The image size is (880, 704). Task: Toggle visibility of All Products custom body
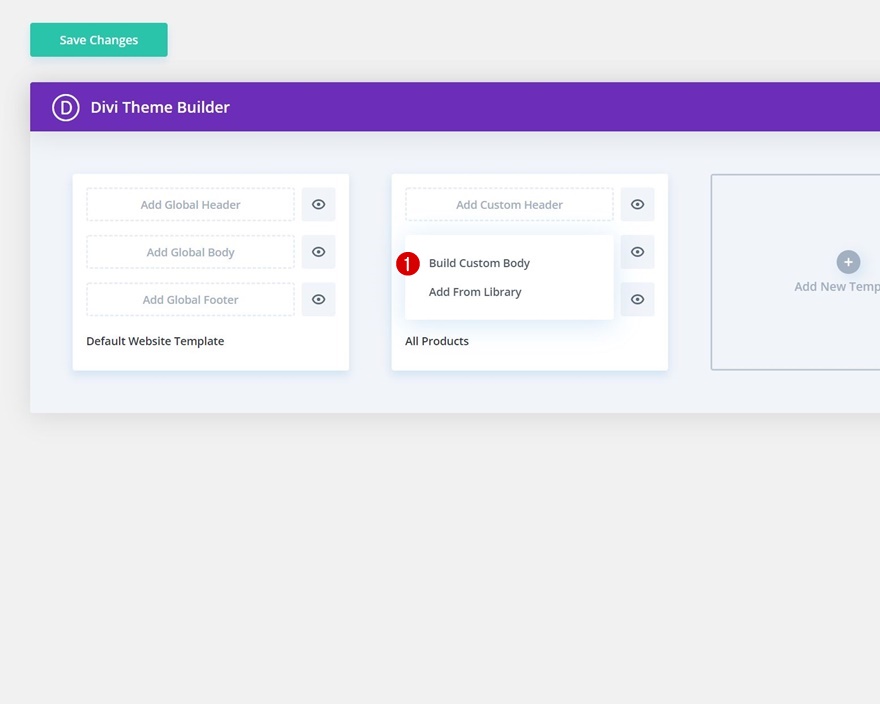tap(637, 252)
